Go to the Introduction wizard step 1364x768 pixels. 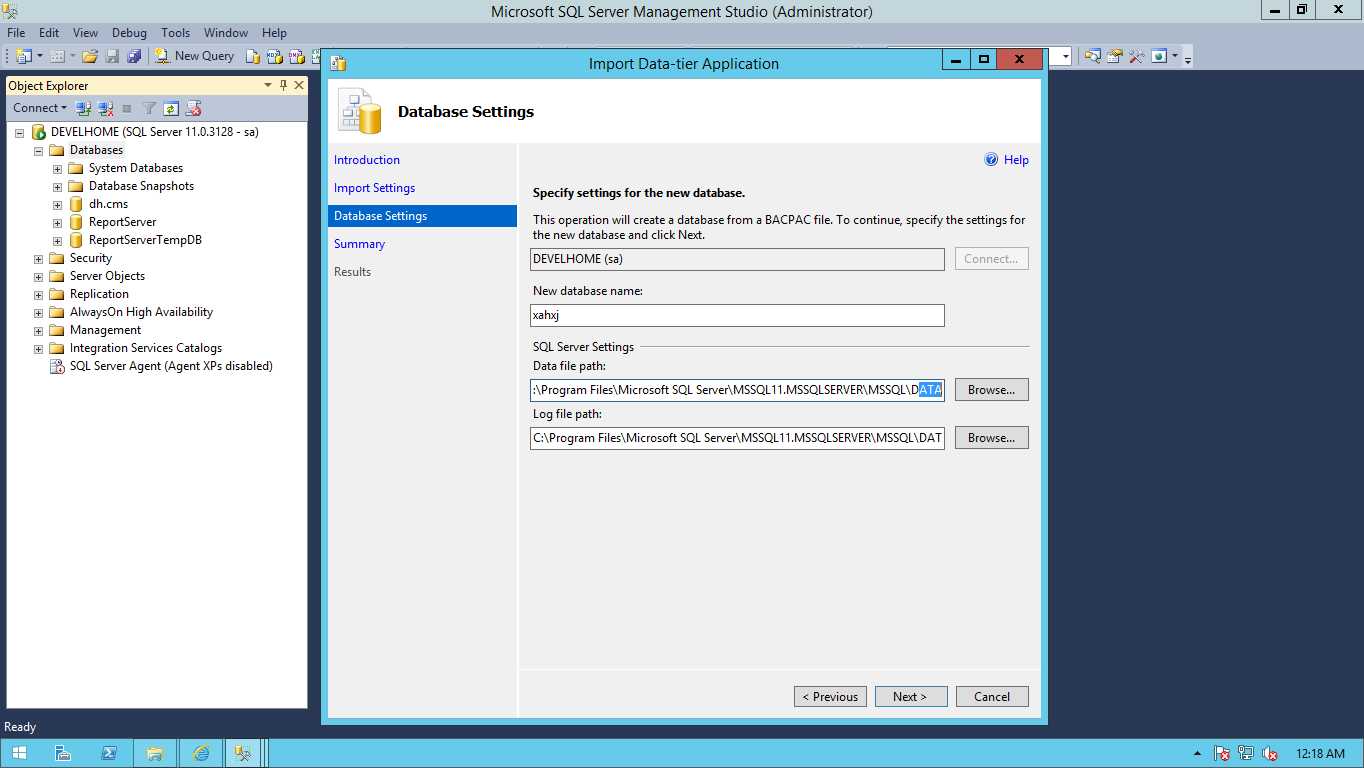[x=367, y=160]
